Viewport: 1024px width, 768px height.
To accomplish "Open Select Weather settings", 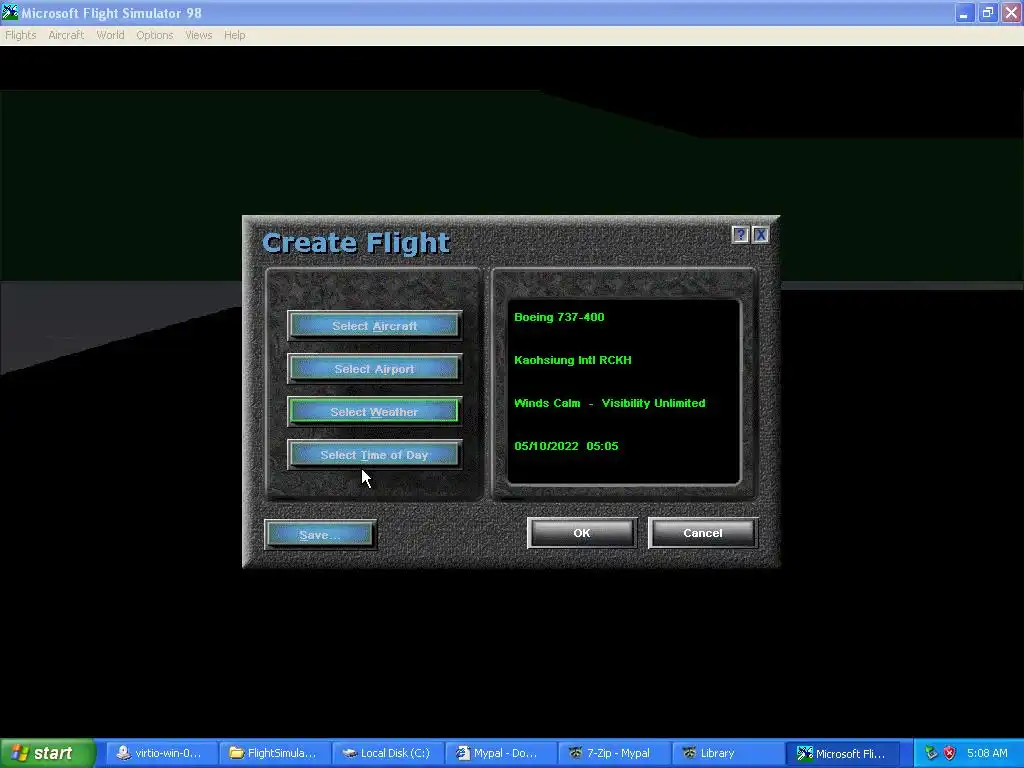I will (374, 411).
